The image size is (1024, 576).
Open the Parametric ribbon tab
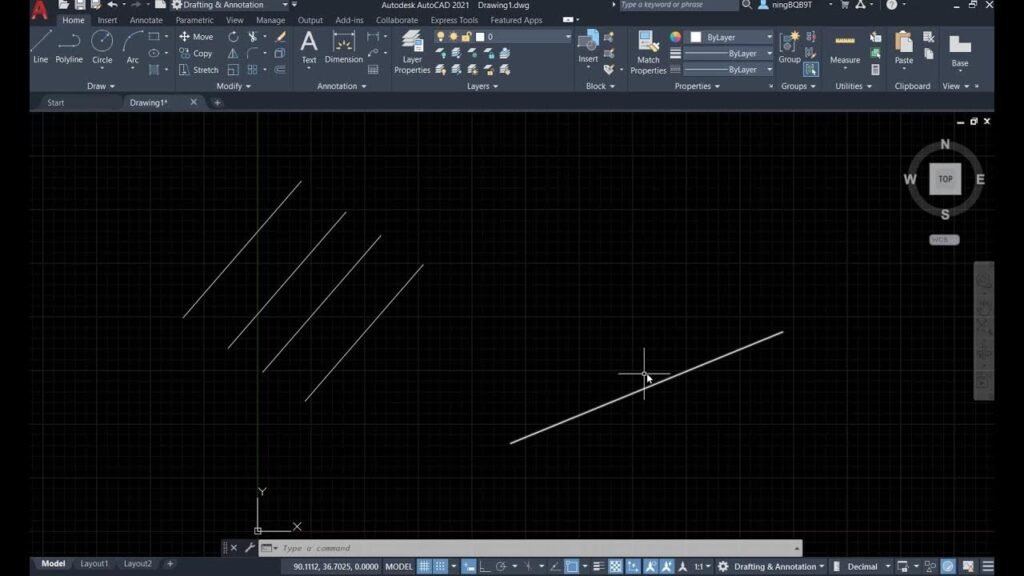194,20
